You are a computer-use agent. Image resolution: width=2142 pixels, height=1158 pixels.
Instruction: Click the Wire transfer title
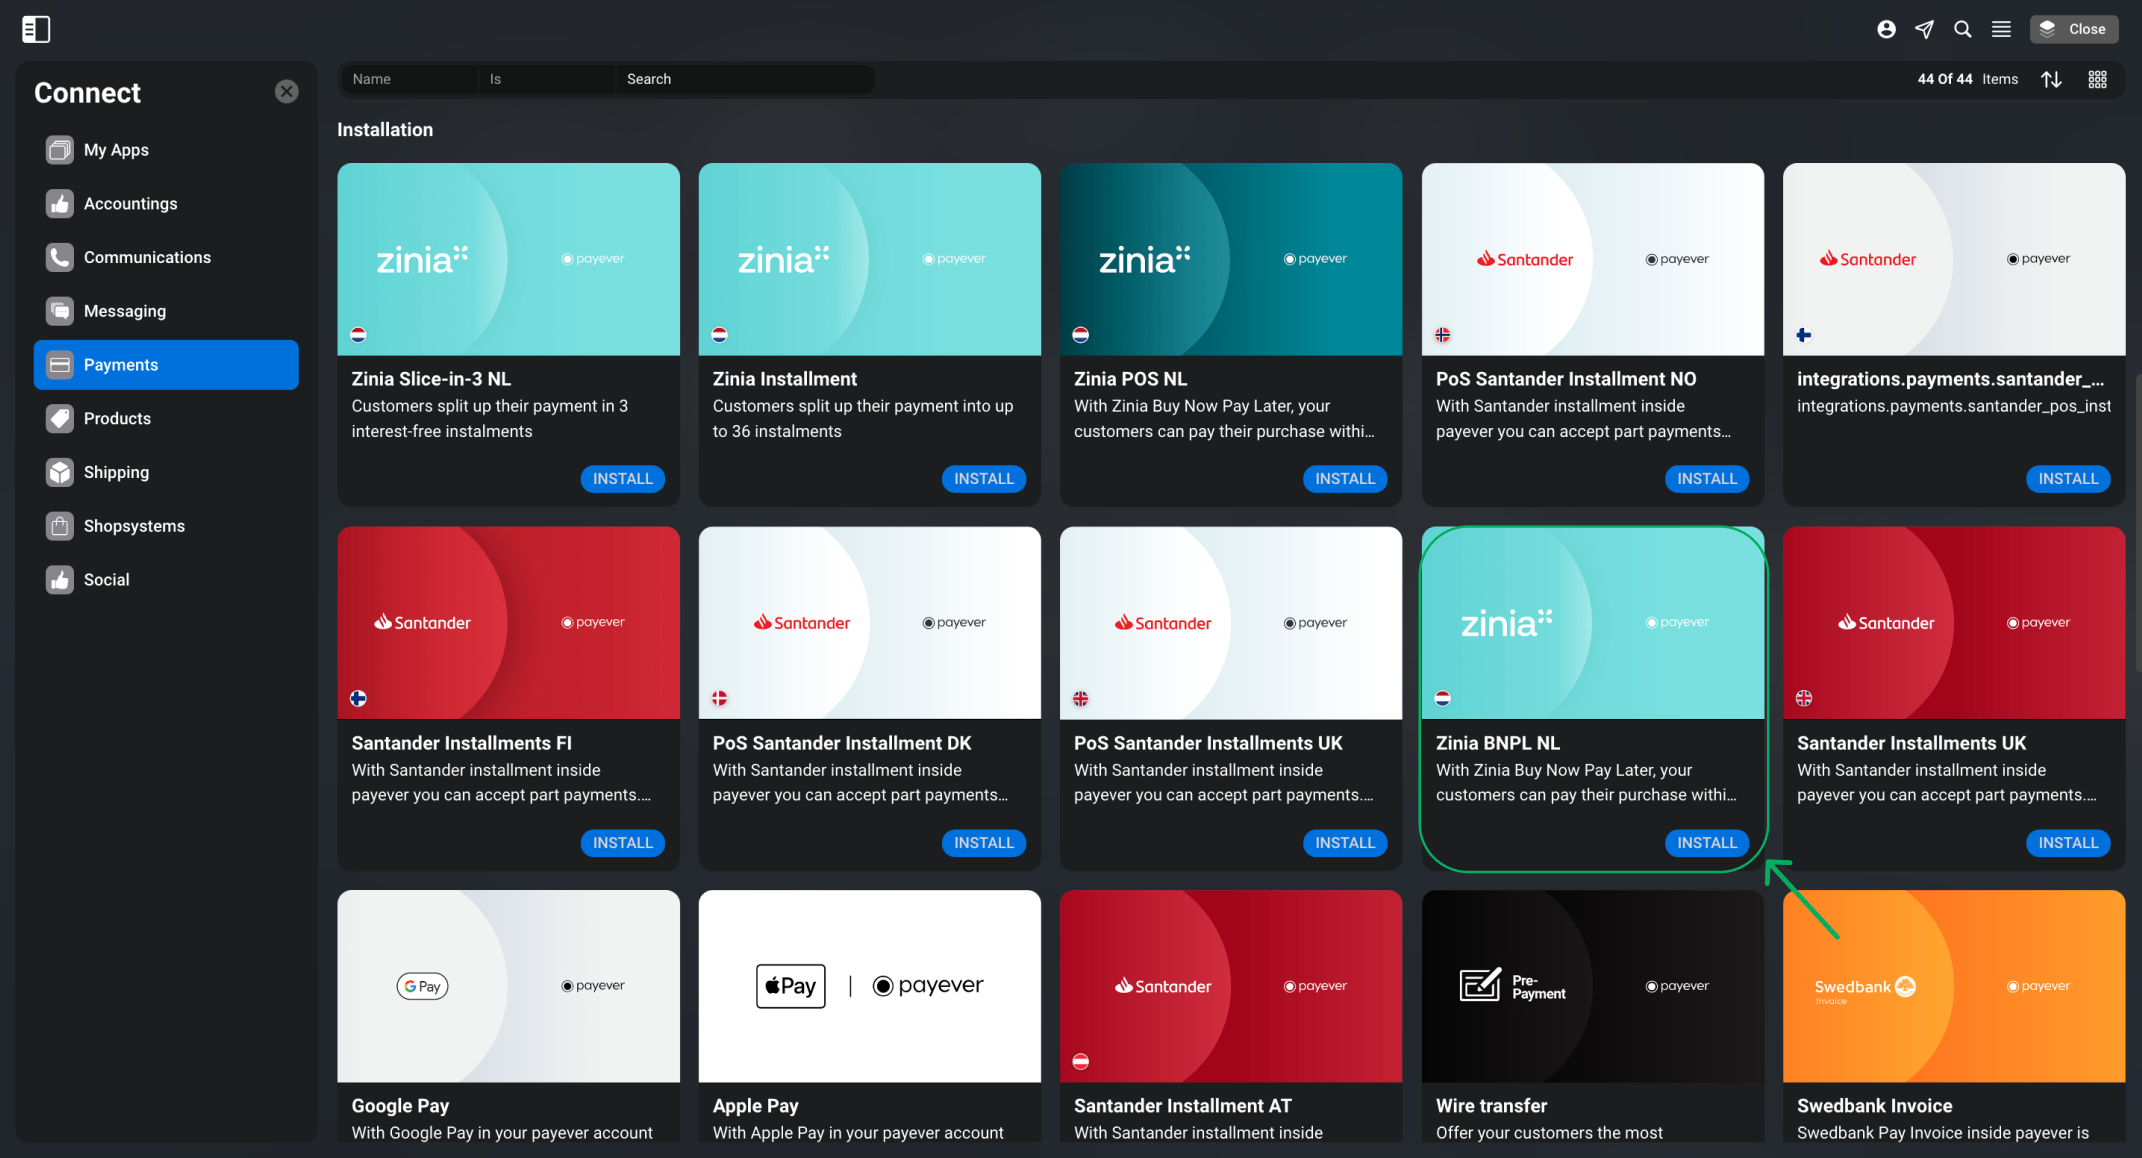click(x=1491, y=1106)
